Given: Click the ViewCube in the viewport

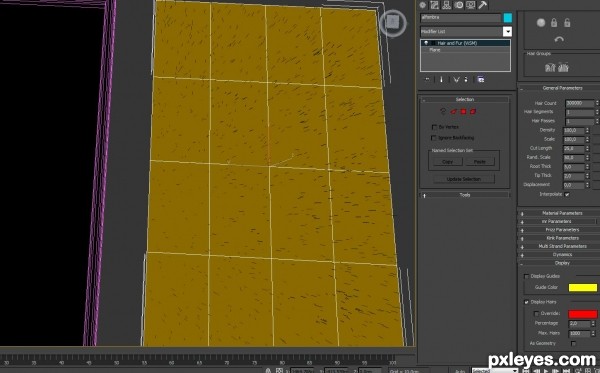Looking at the screenshot, I should (x=393, y=23).
